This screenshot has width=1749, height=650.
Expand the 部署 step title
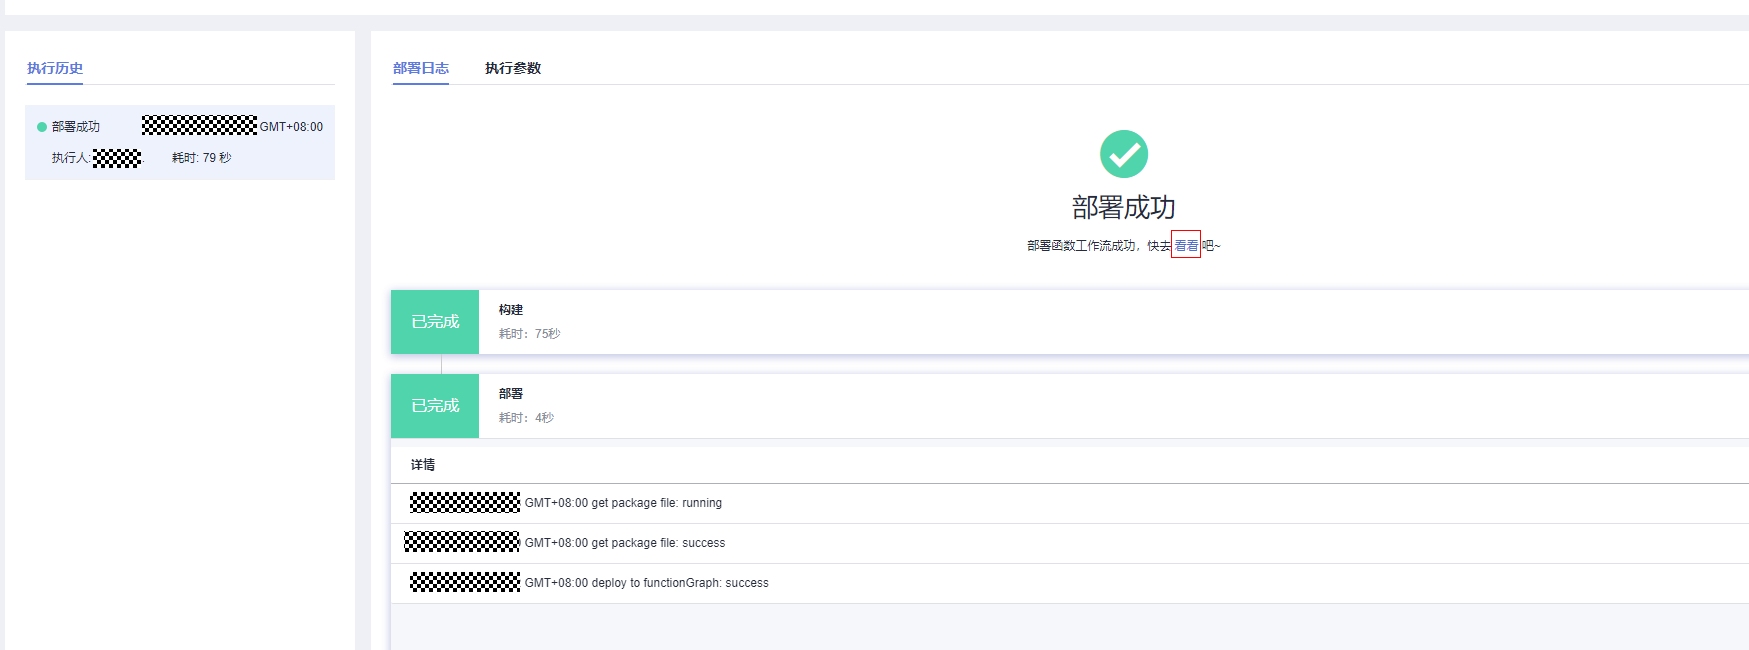coord(511,394)
